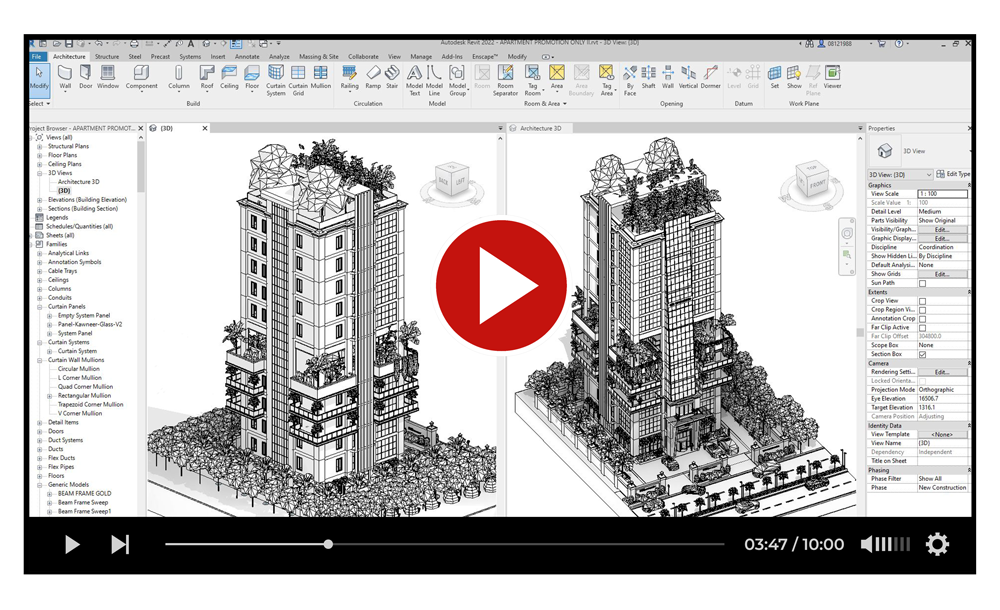Click the video progress slider handle

click(328, 544)
